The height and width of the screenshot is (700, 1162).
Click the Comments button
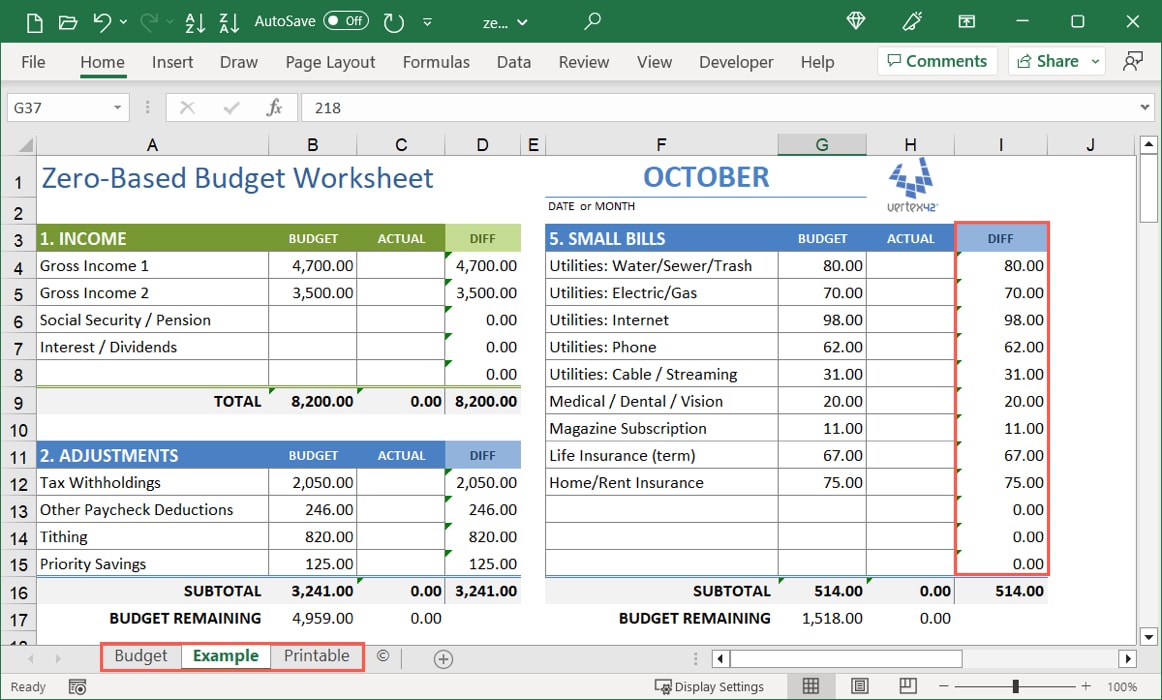tap(937, 61)
